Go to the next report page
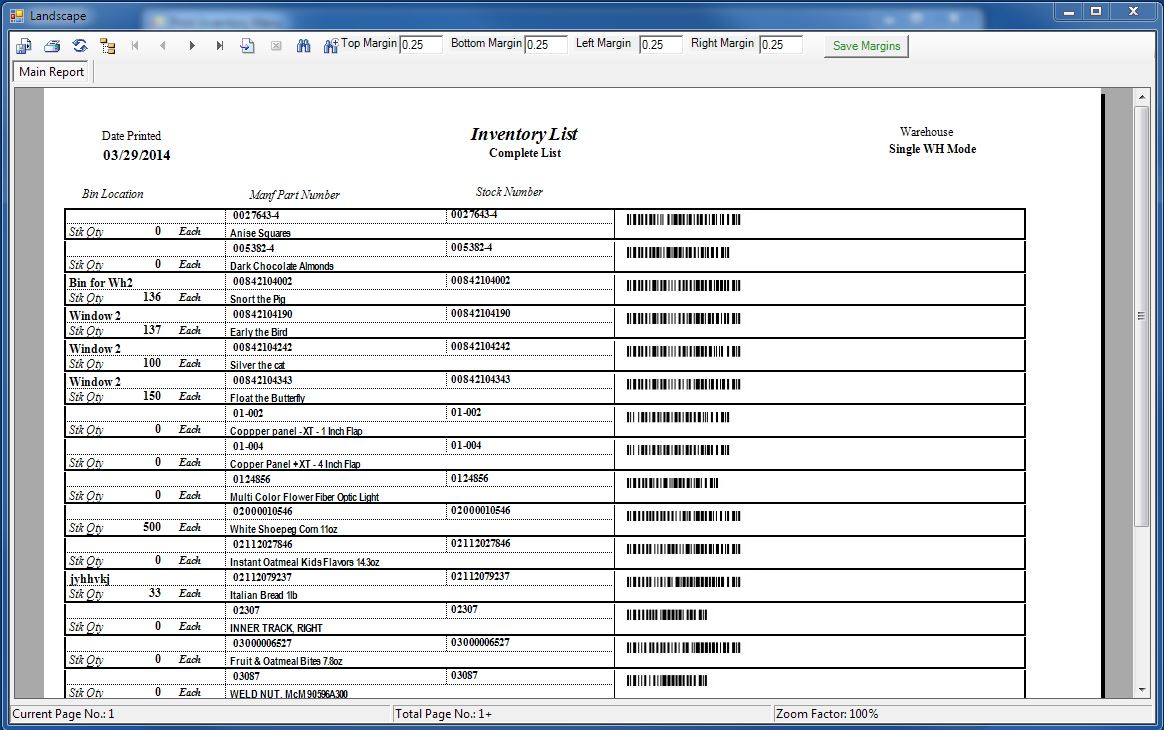 (192, 46)
